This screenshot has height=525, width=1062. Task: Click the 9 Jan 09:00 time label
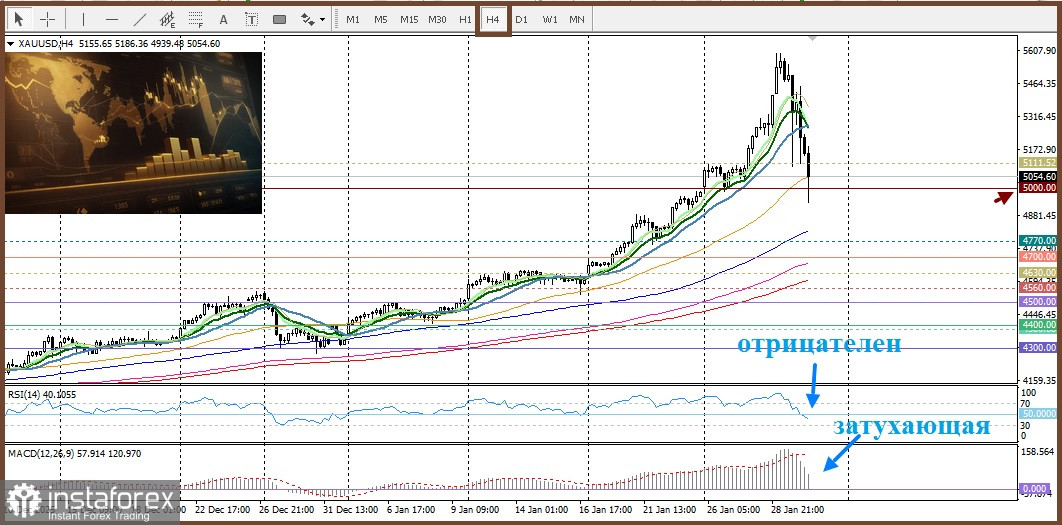(476, 509)
